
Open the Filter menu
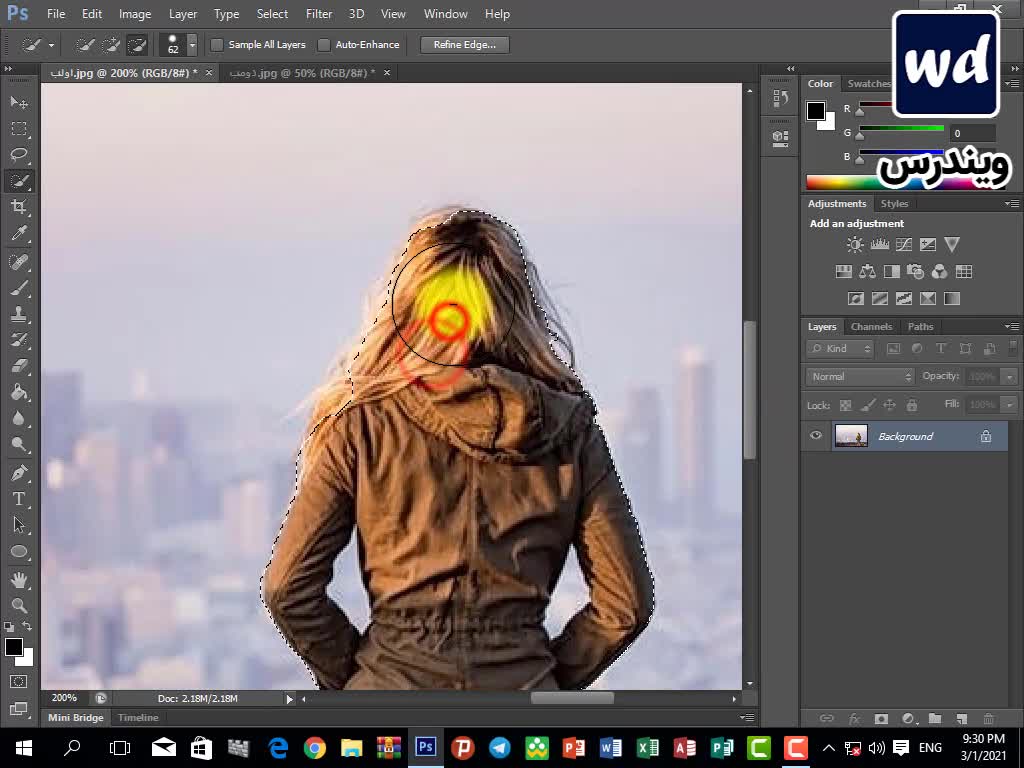(x=319, y=14)
